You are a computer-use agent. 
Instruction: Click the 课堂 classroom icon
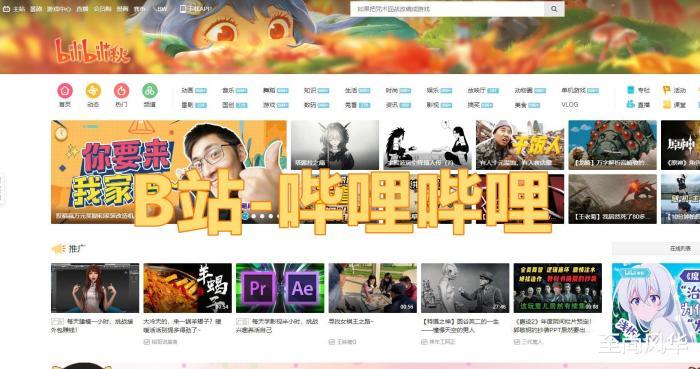667,104
